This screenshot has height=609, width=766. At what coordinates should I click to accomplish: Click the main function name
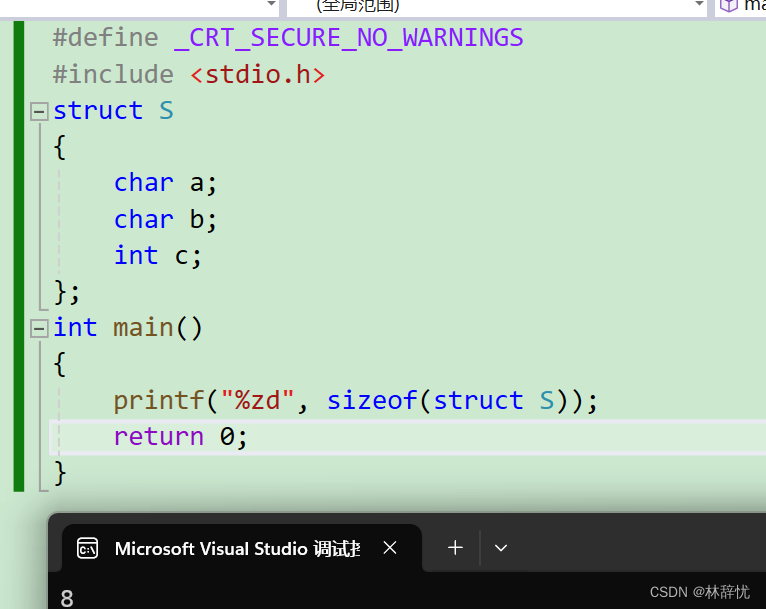143,328
